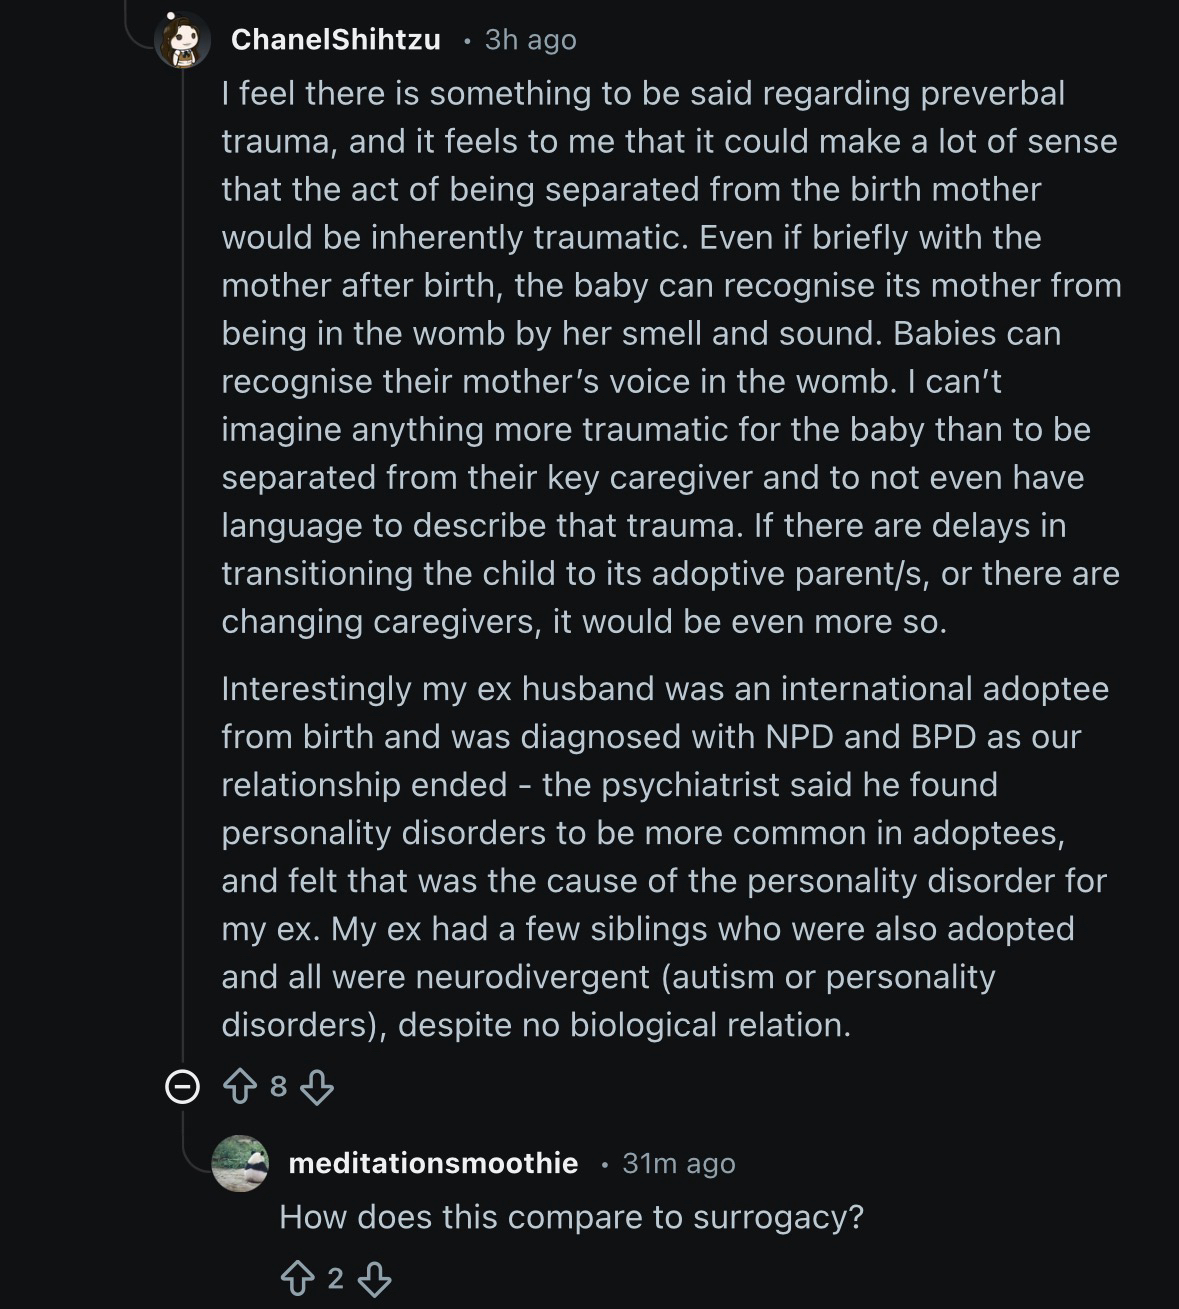Screen dimensions: 1179x1309
Task: Upvote ChanelShihtzu's comment
Action: click(x=240, y=1086)
